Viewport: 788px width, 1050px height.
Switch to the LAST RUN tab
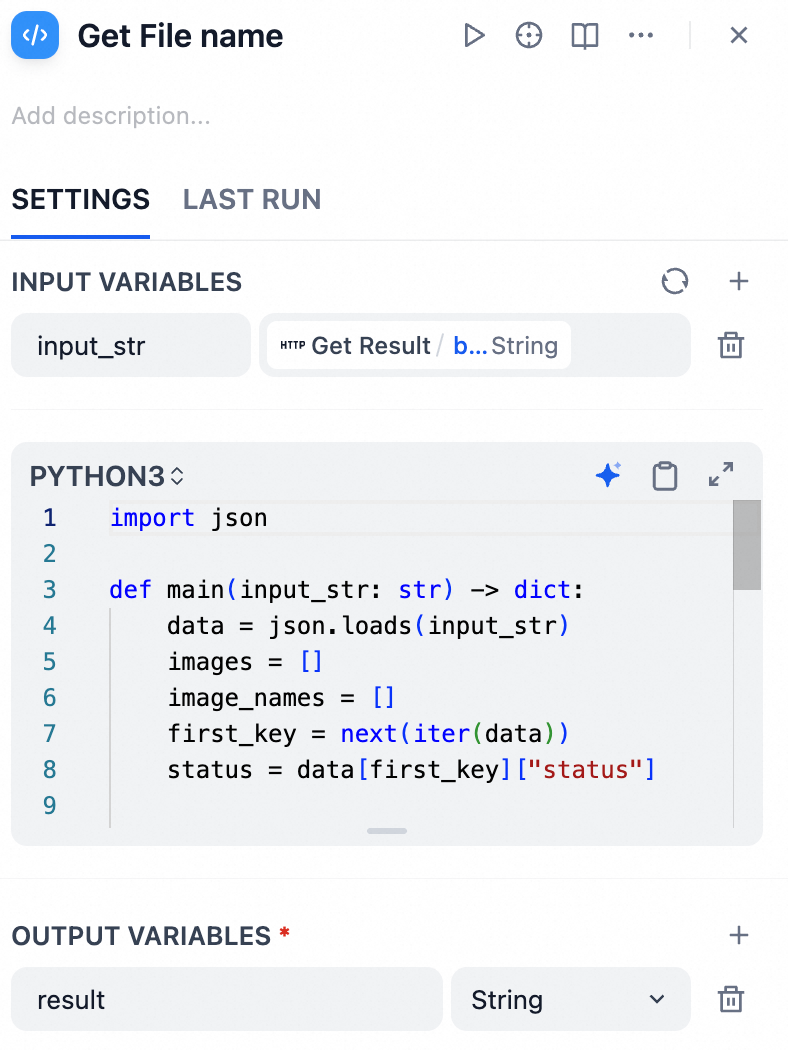click(252, 200)
